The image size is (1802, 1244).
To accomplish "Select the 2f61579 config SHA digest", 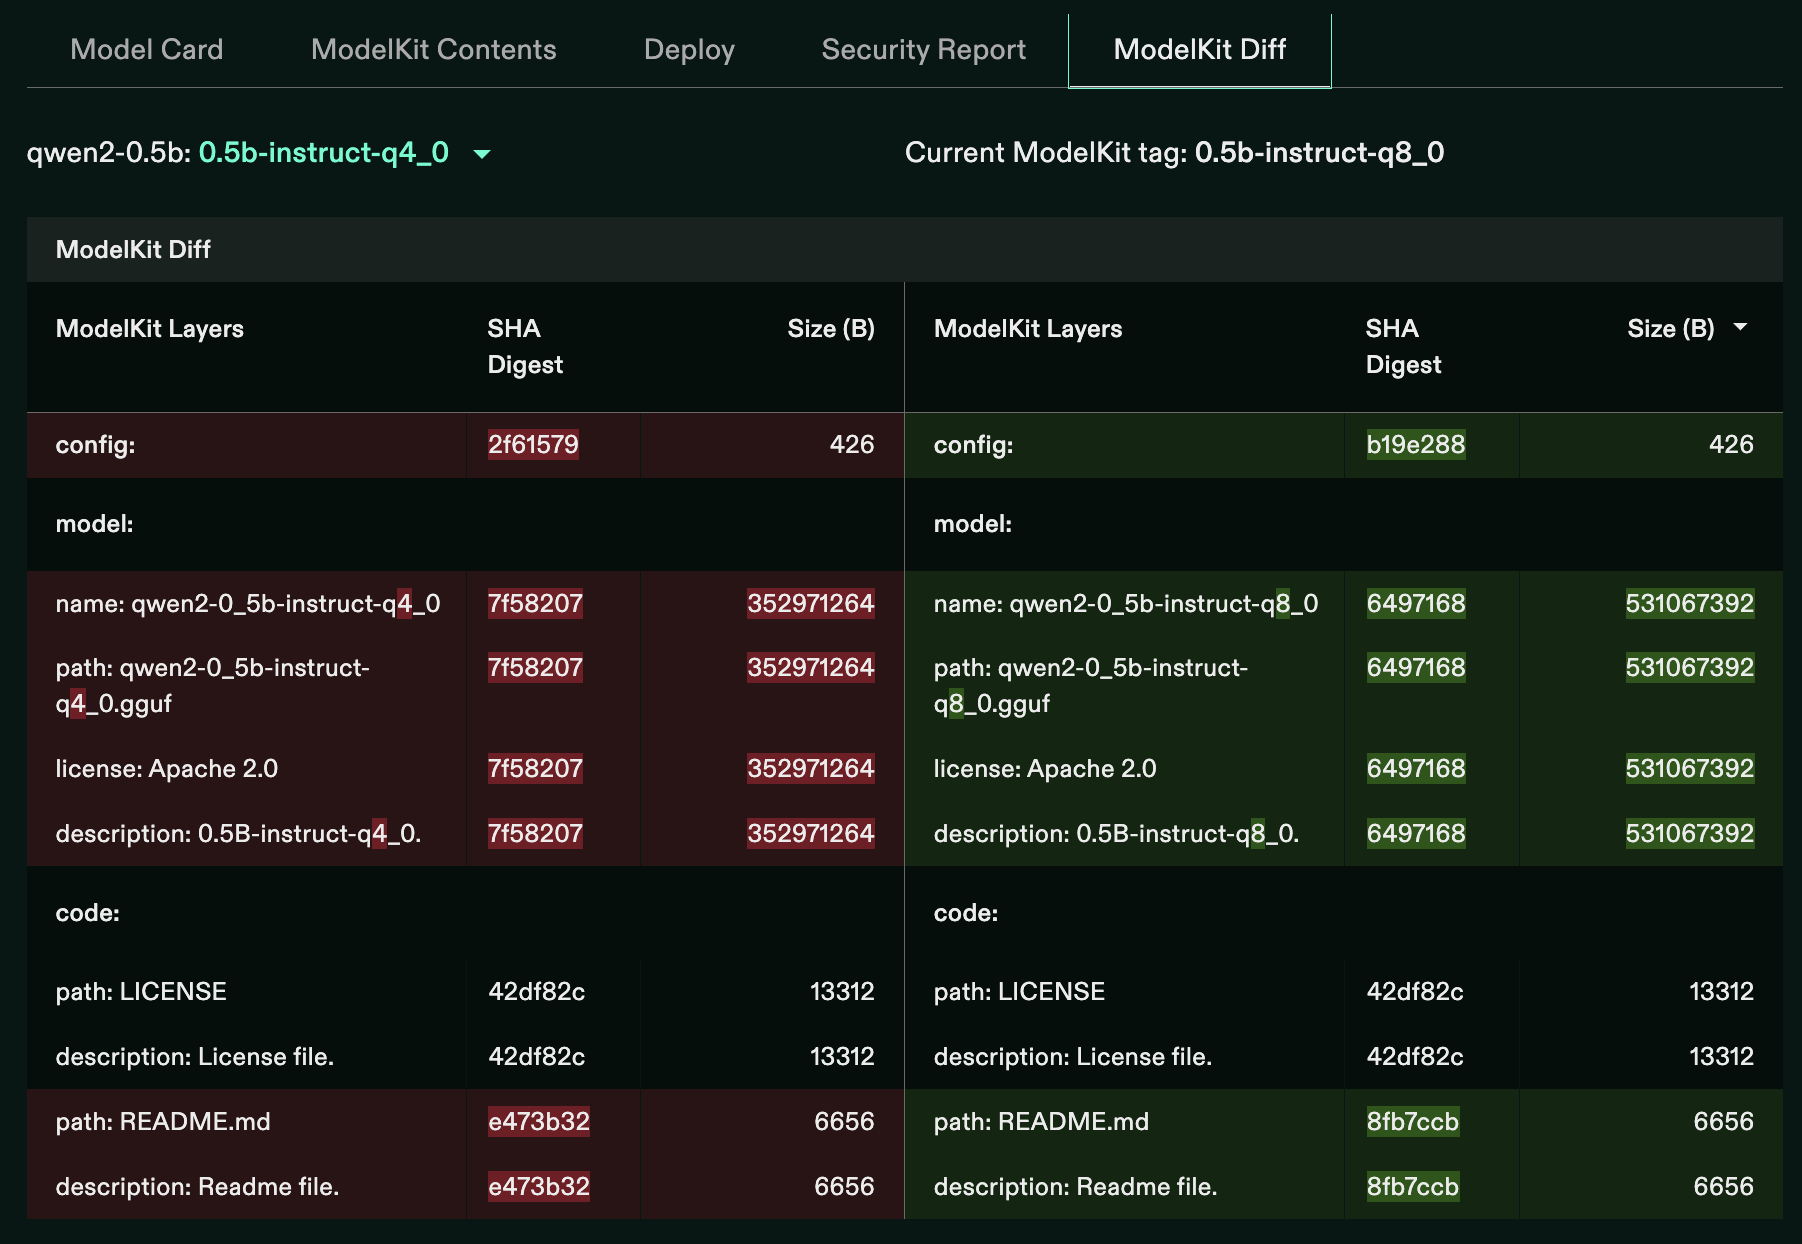I will point(533,444).
